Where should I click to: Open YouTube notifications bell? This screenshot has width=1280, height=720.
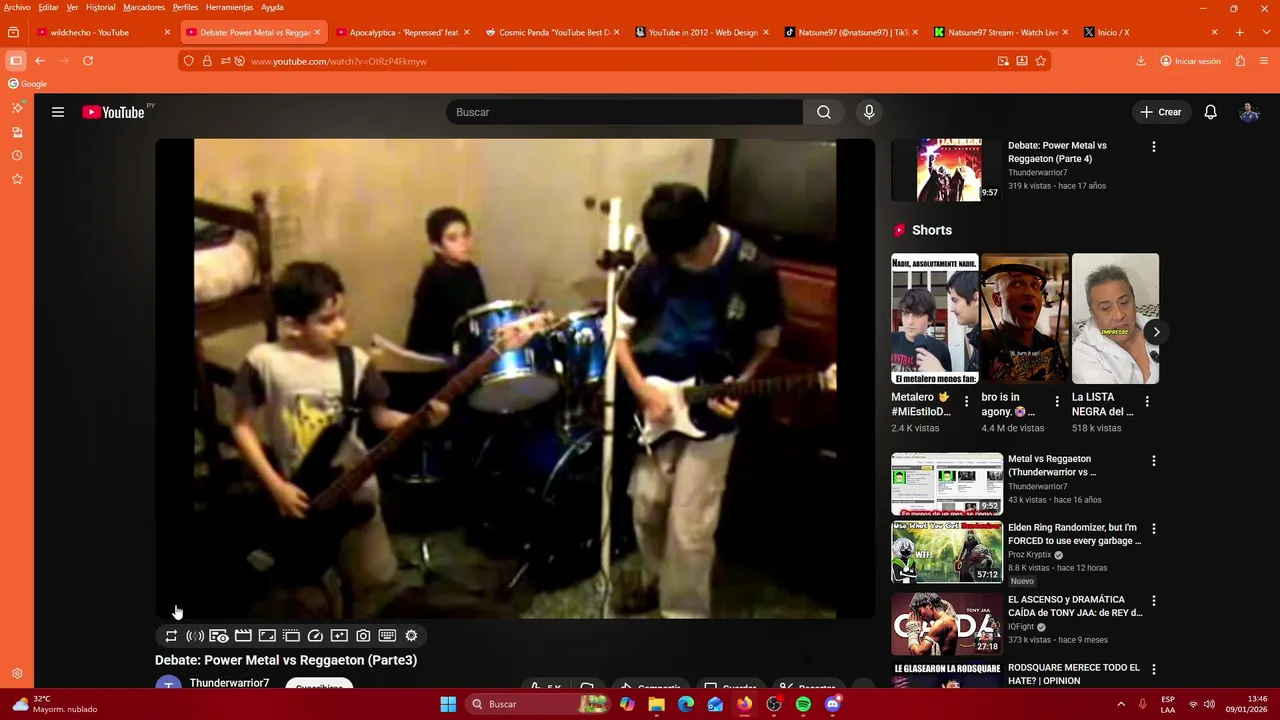click(x=1211, y=112)
